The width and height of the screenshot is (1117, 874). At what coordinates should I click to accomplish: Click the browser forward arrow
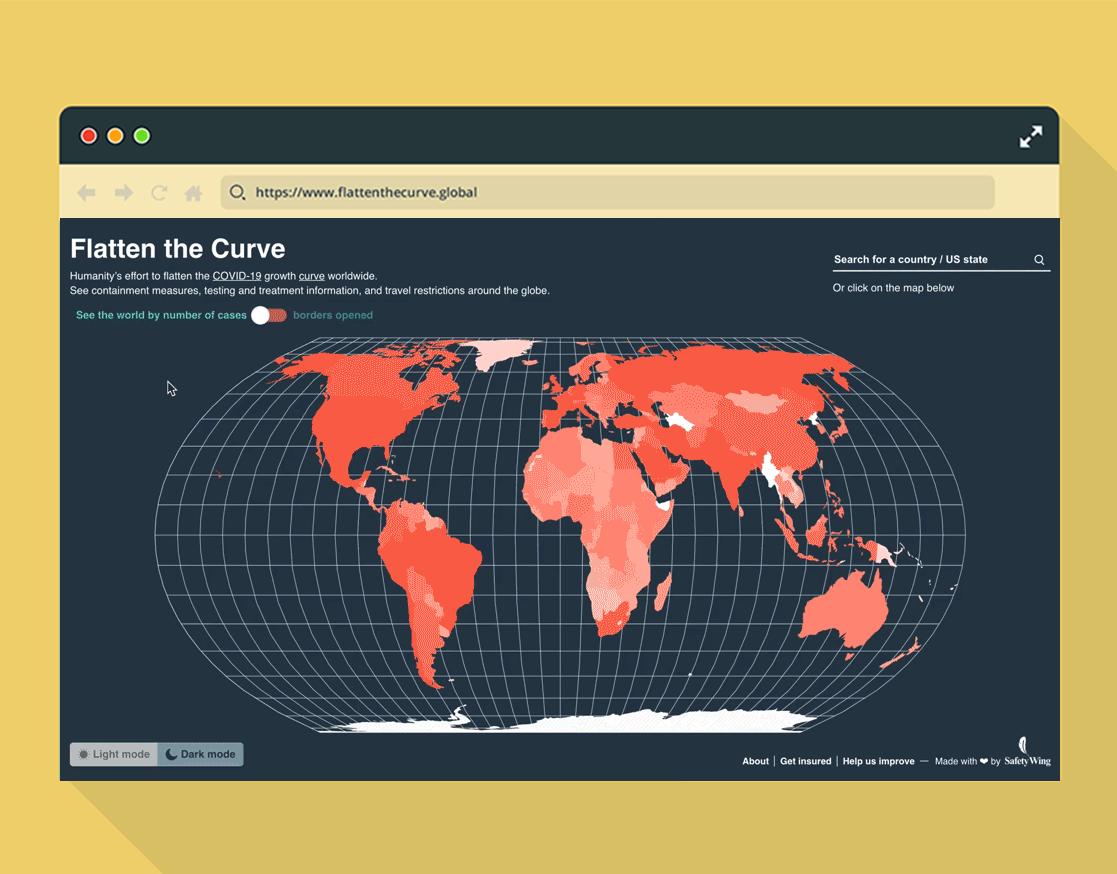[x=124, y=192]
